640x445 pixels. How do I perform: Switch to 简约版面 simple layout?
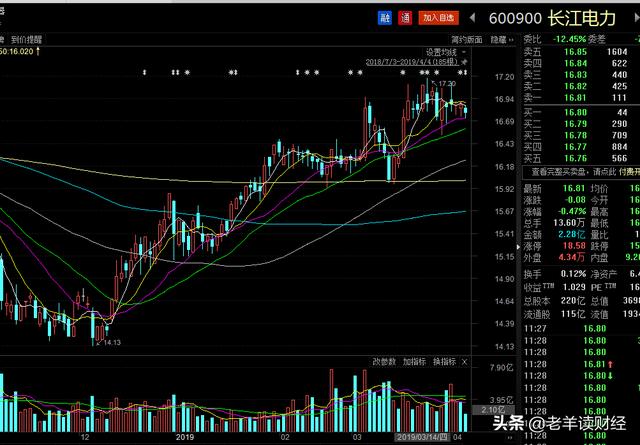pos(467,40)
